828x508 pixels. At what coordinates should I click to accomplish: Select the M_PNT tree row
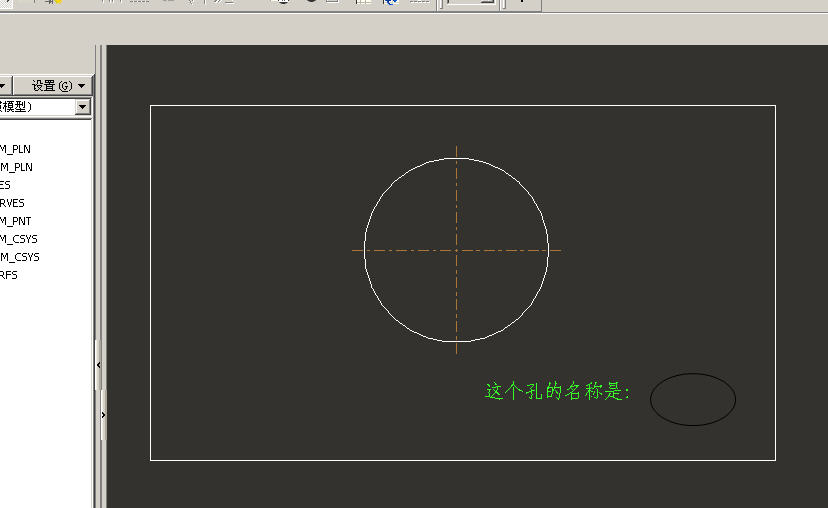(x=15, y=221)
